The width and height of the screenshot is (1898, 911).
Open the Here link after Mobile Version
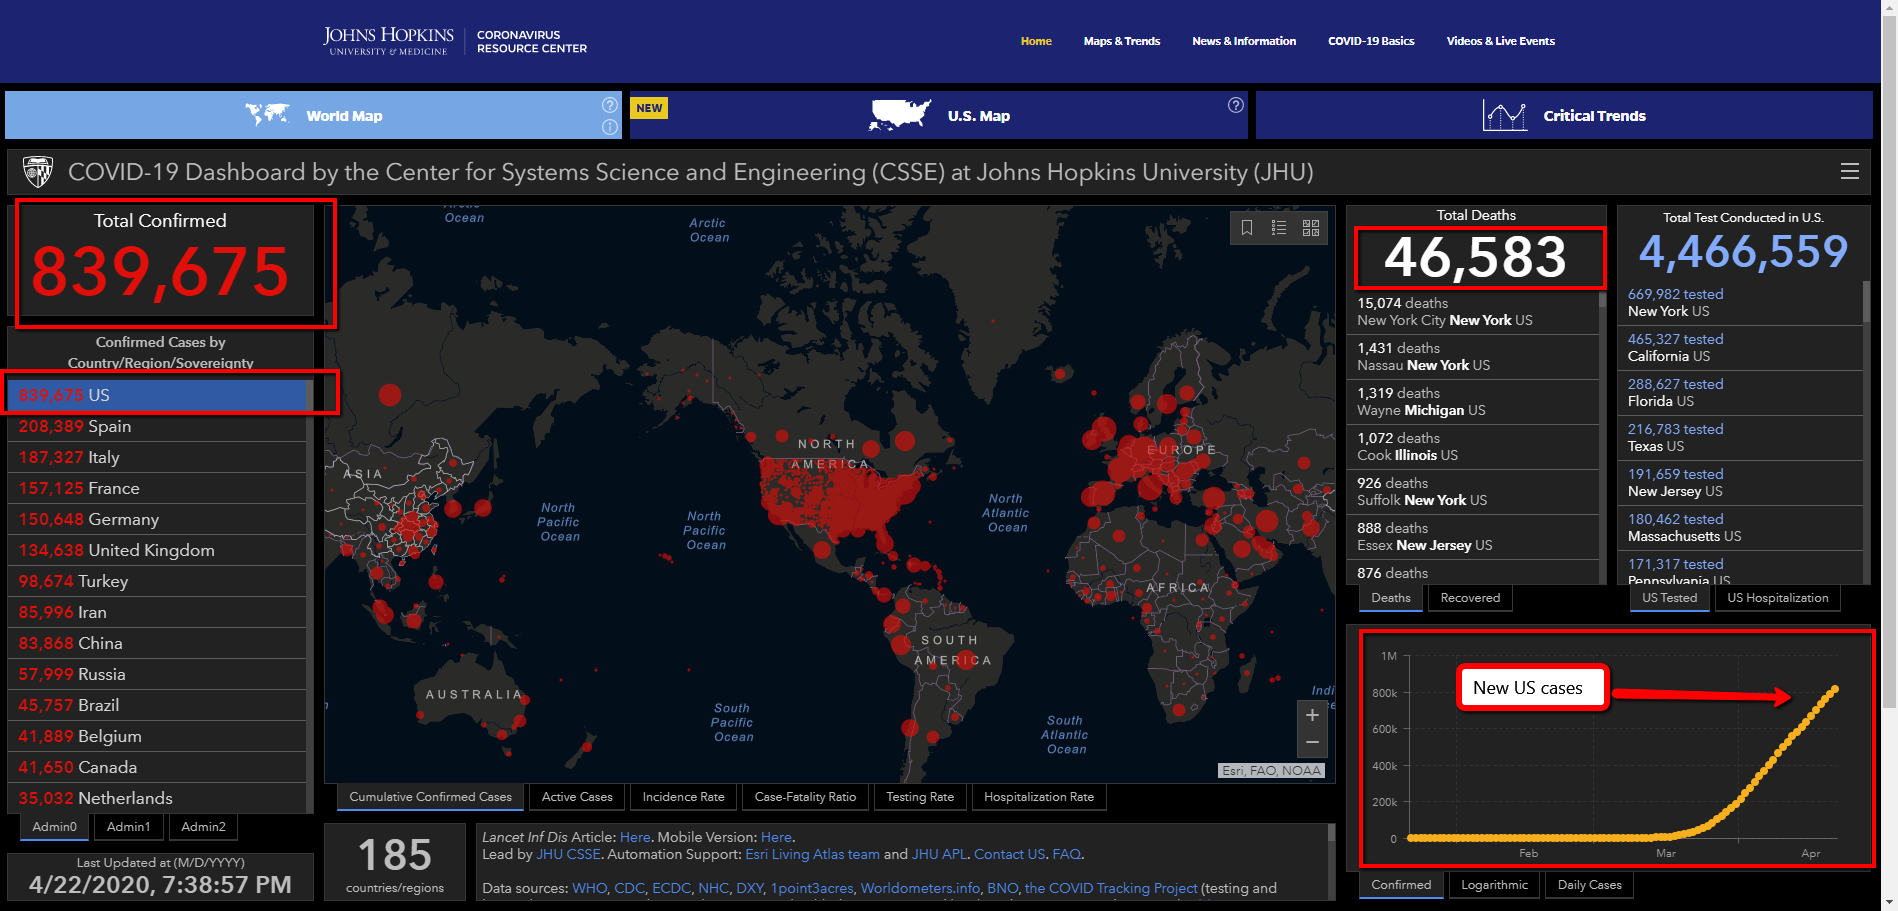776,837
